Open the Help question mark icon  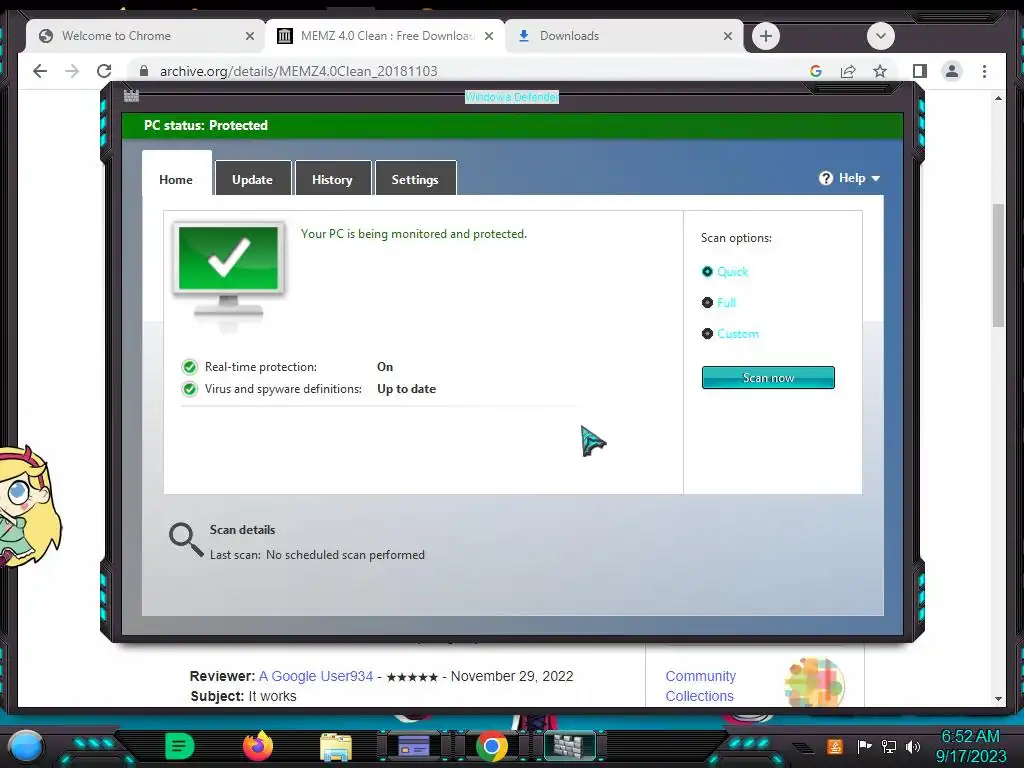(x=825, y=178)
